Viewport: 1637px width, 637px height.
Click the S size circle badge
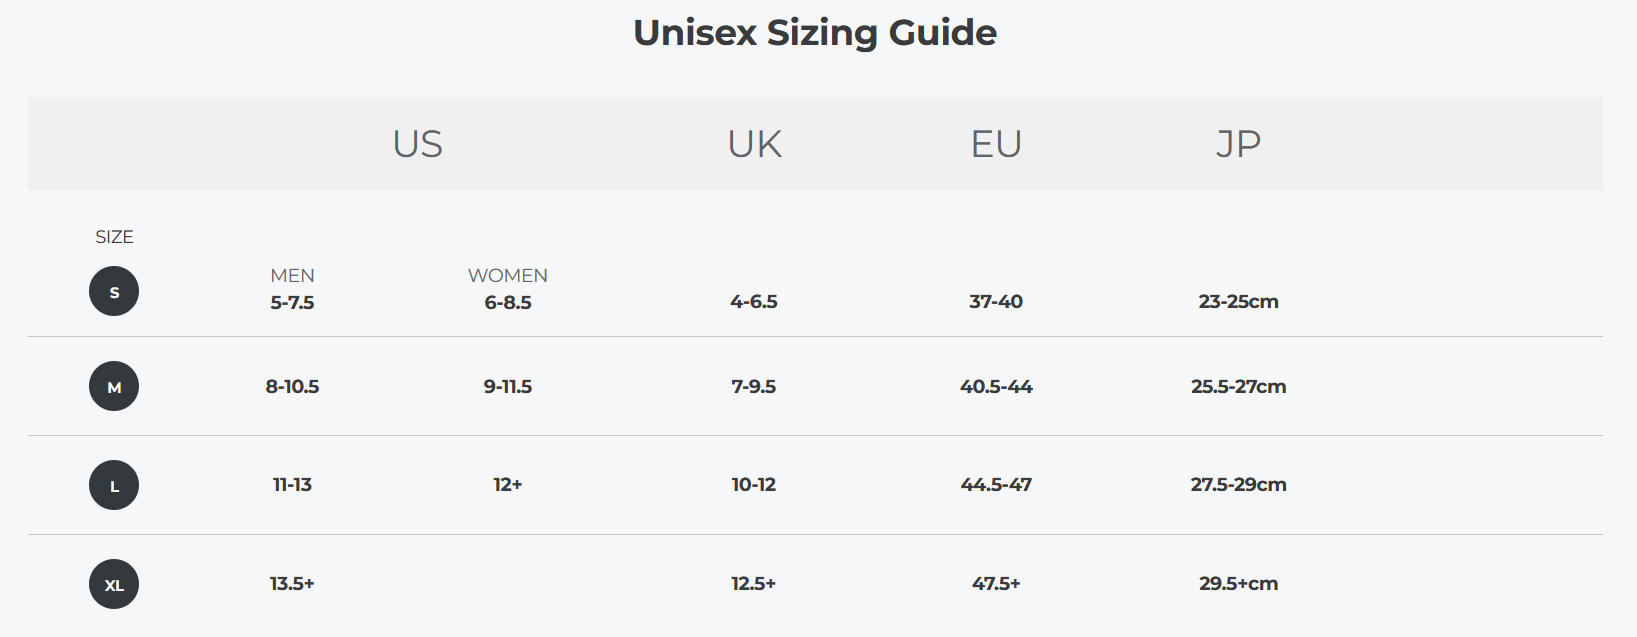pos(114,292)
